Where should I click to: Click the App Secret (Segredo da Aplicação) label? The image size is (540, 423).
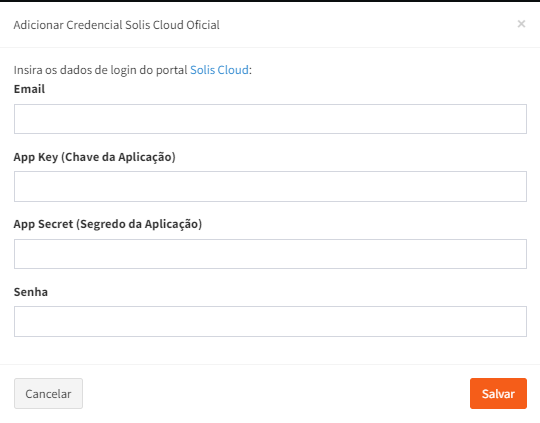[x=108, y=224]
